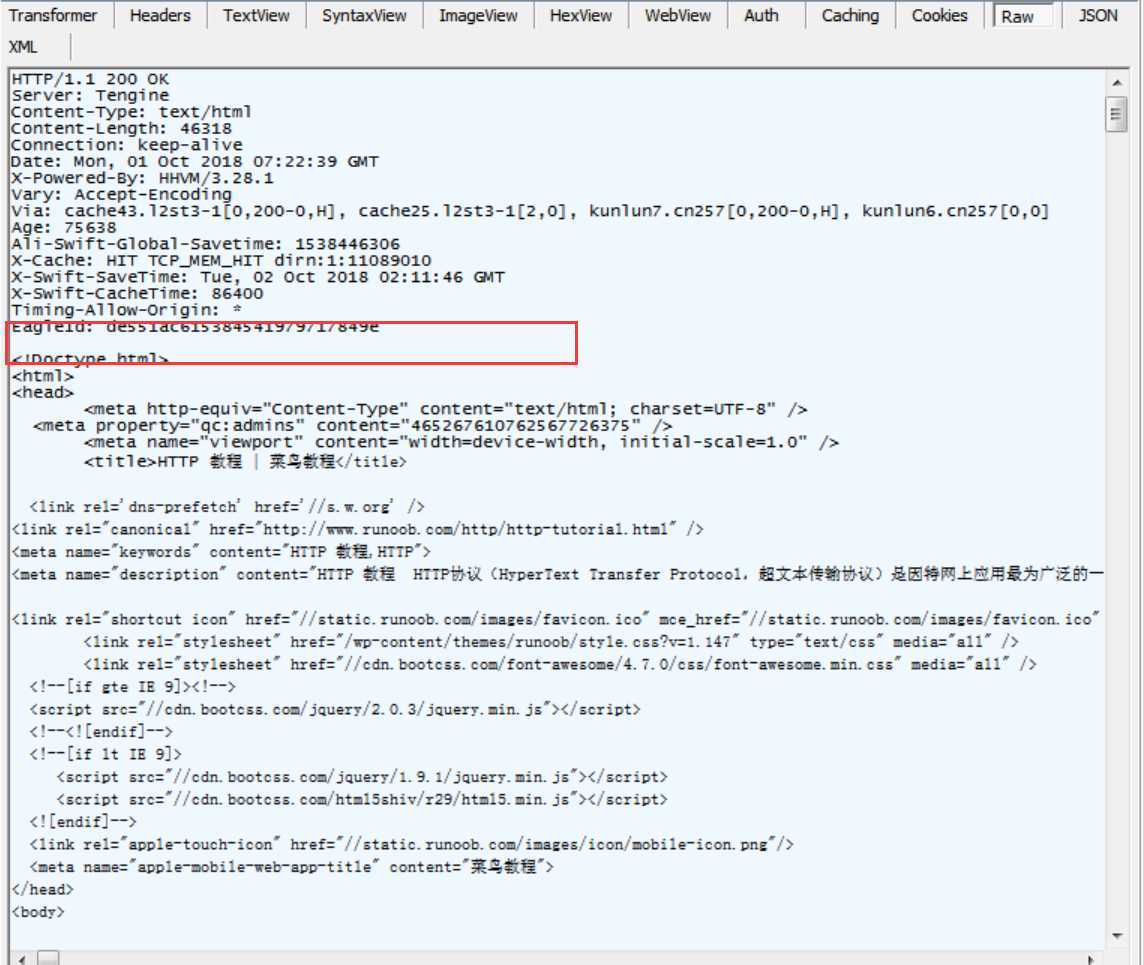Select the TextView tab
The height and width of the screenshot is (965, 1144).
coord(256,15)
